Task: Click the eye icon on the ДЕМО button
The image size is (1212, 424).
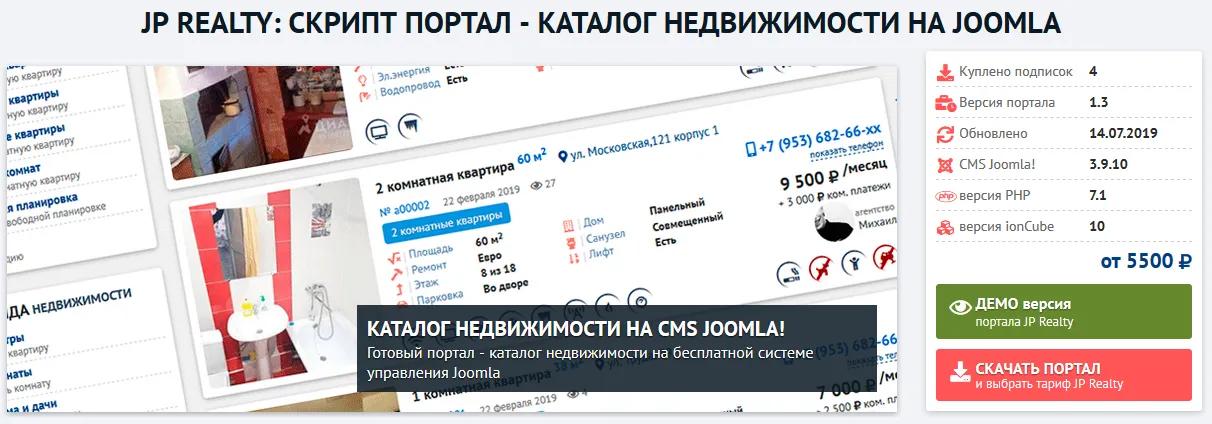Action: click(x=959, y=308)
